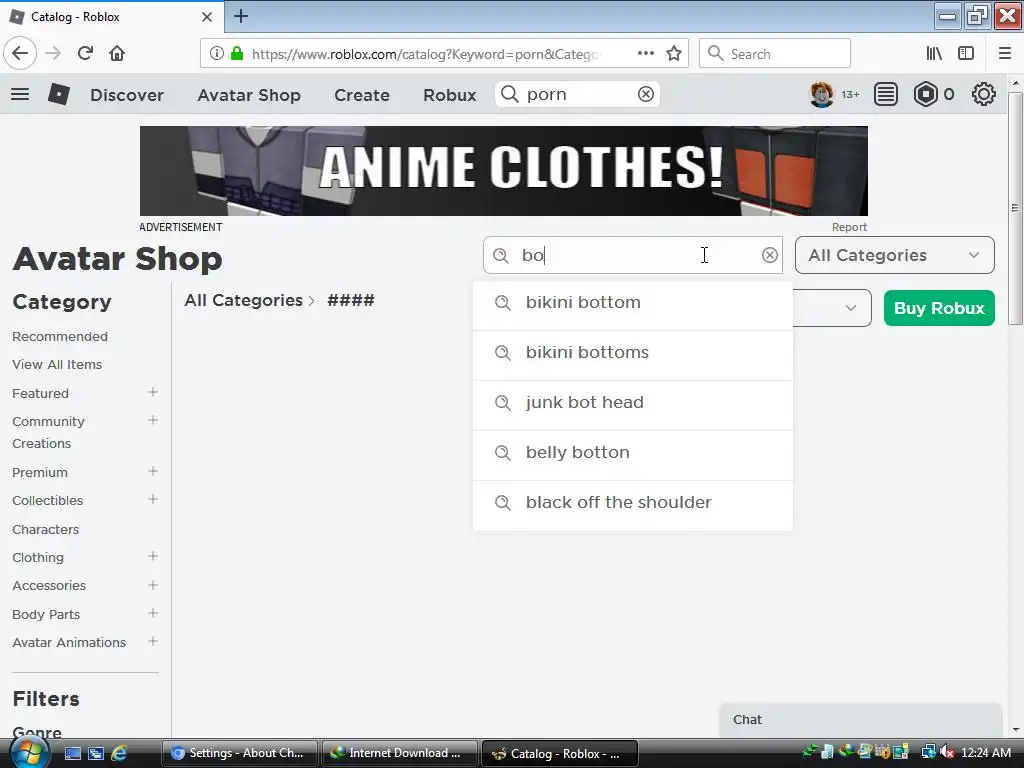Expand the Accessories category
The width and height of the screenshot is (1024, 768).
(x=153, y=584)
